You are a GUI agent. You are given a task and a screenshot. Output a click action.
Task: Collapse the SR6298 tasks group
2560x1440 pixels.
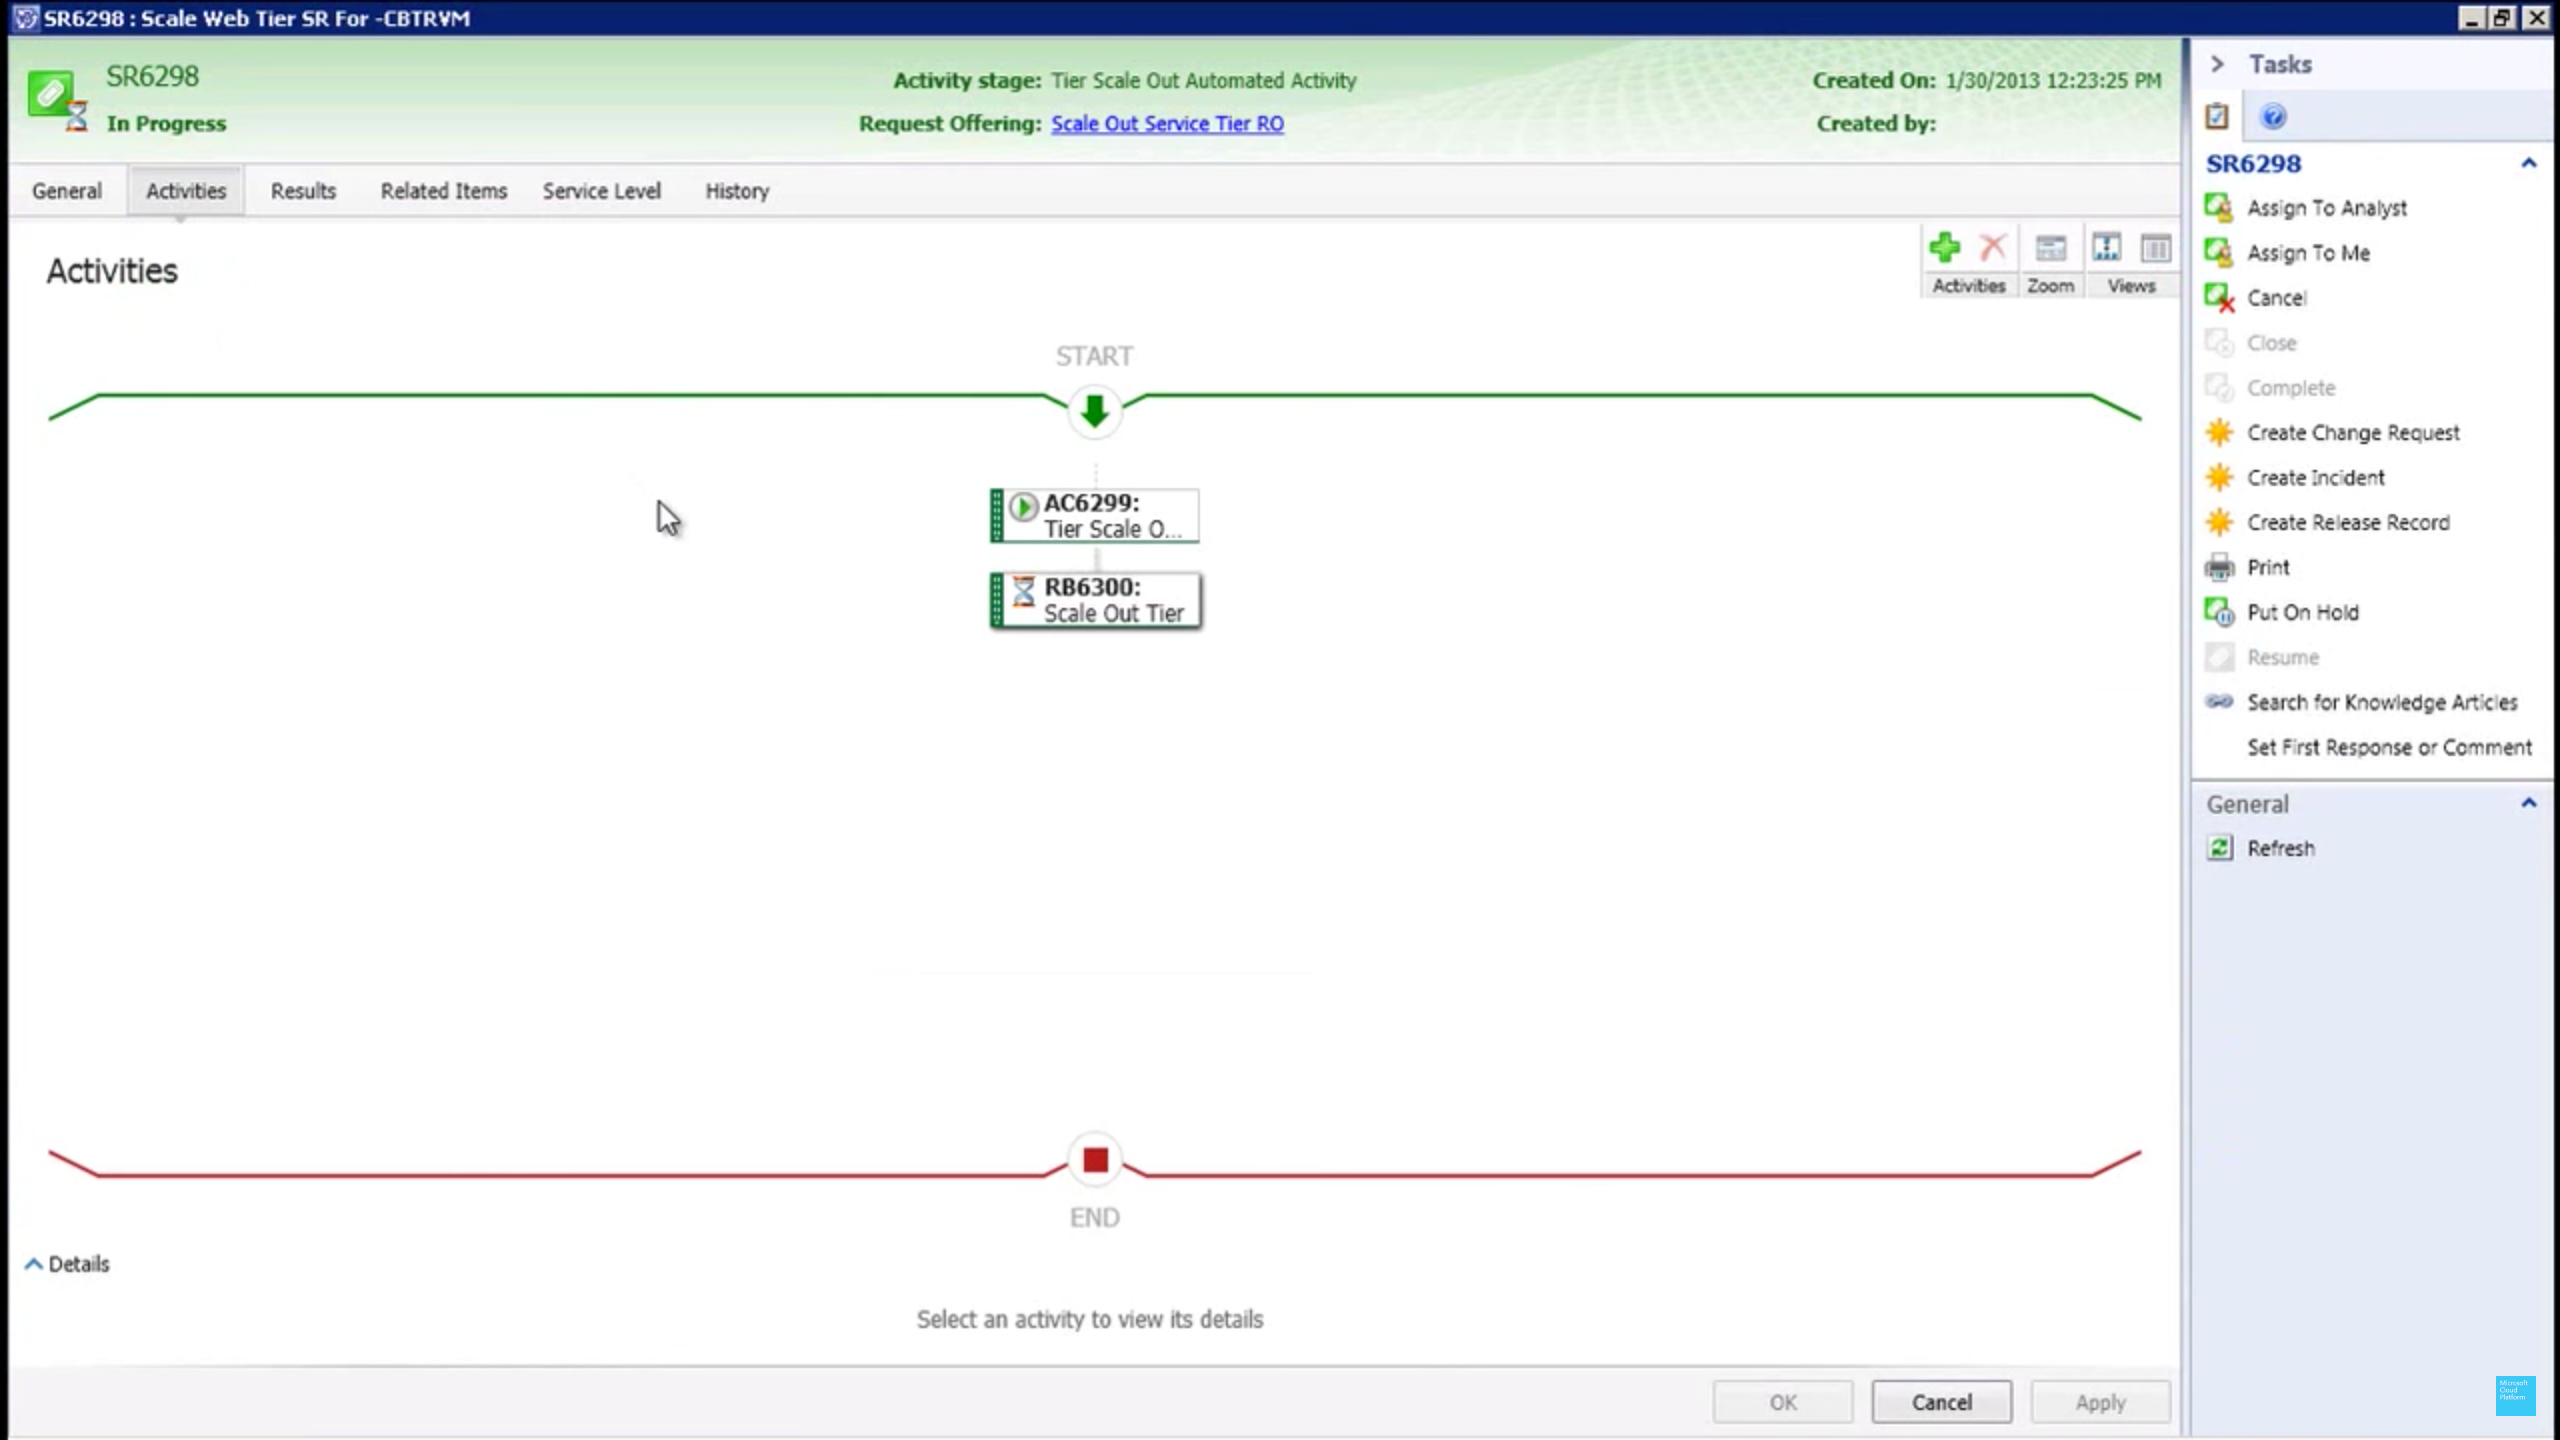[x=2528, y=163]
